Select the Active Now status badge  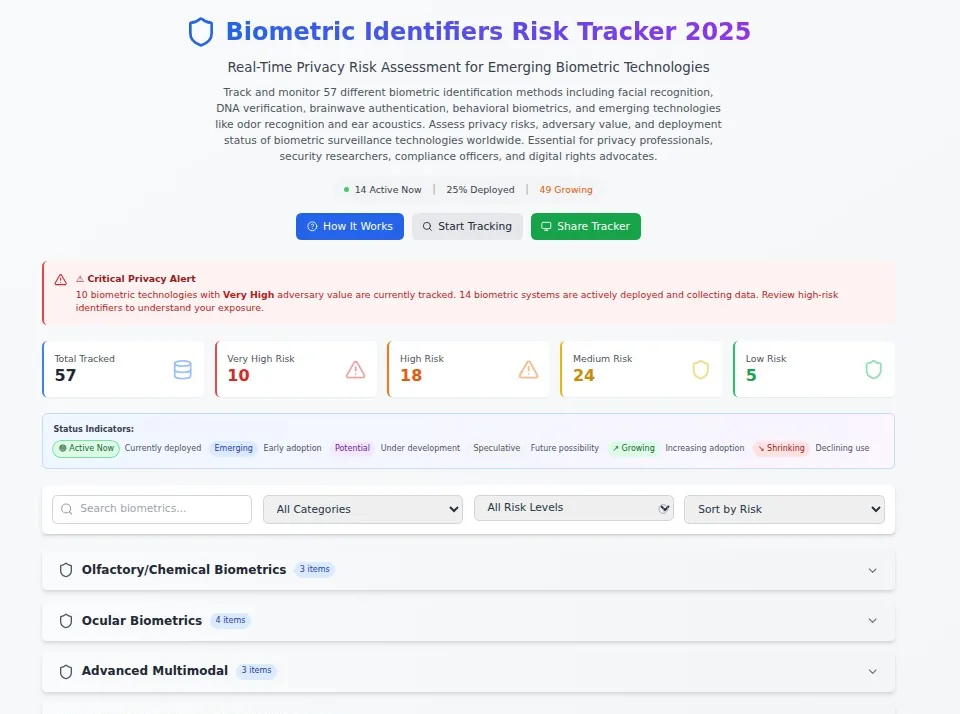[x=86, y=448]
